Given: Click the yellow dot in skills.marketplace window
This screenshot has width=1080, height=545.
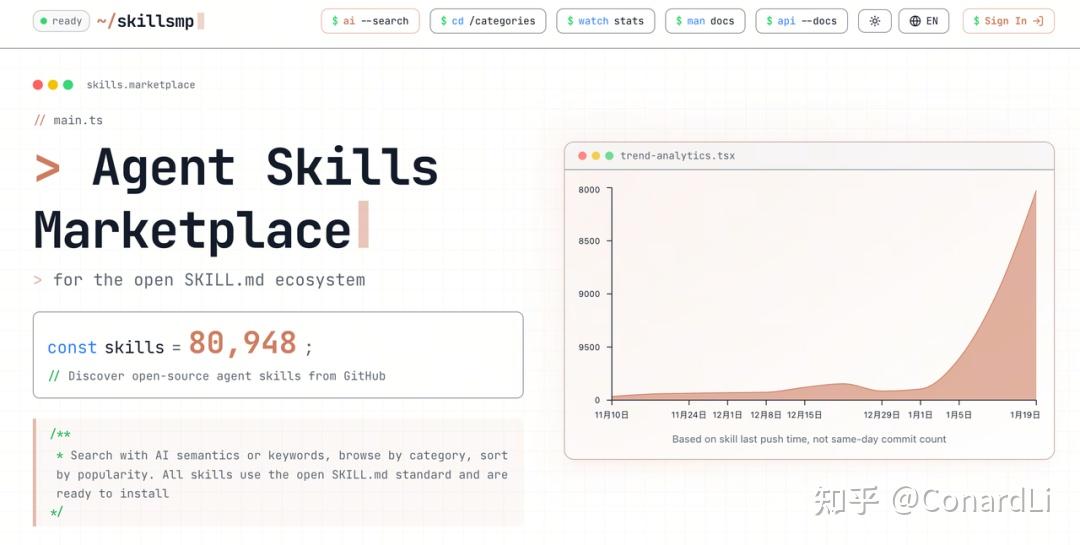Looking at the screenshot, I should pyautogui.click(x=53, y=85).
